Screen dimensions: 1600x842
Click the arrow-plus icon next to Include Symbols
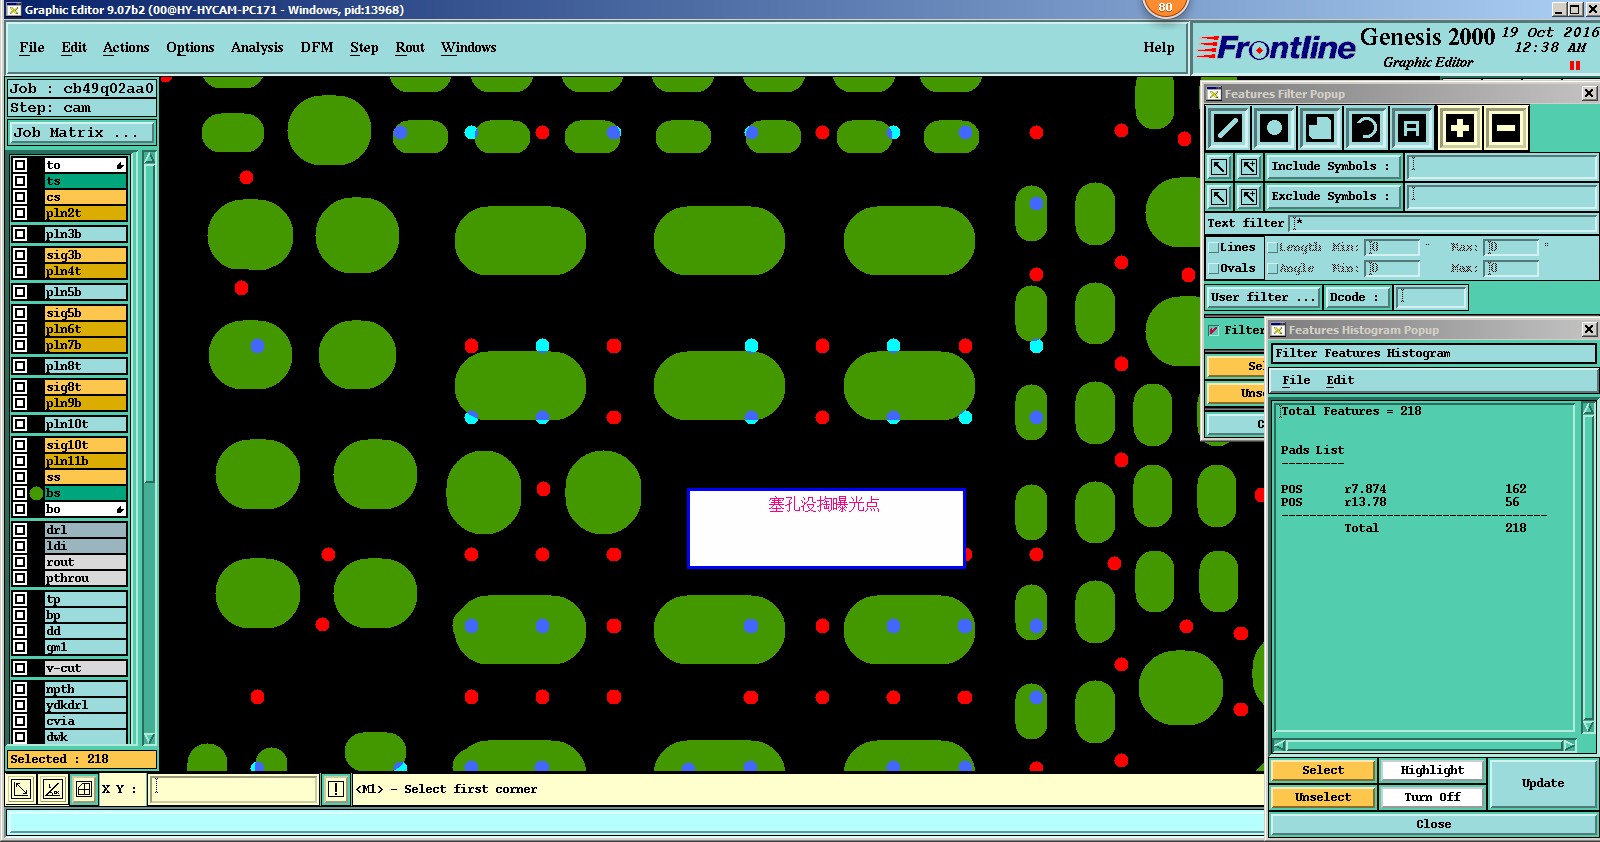[1249, 167]
